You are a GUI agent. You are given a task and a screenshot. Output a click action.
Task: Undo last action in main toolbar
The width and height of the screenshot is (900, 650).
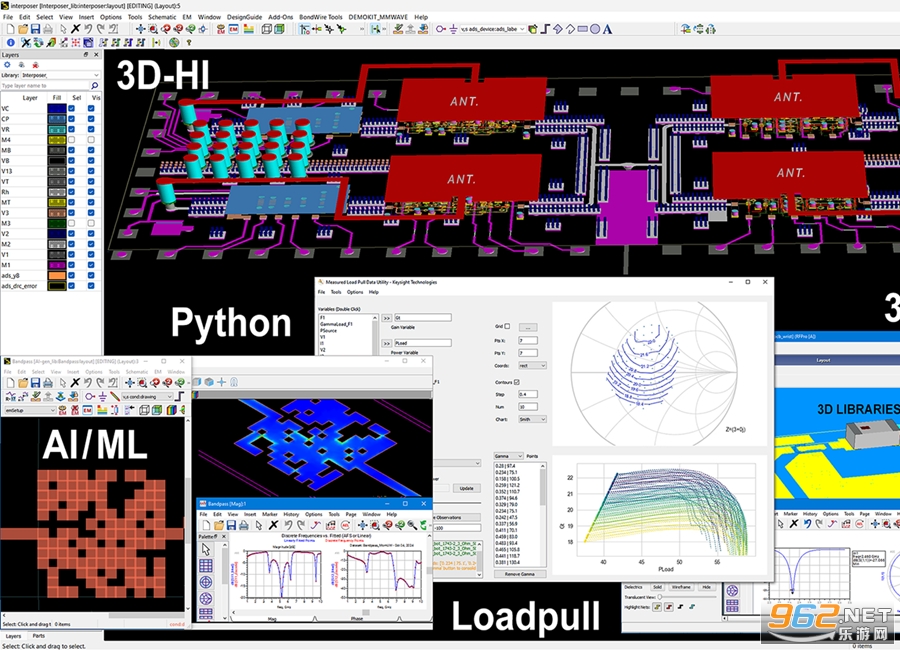click(x=88, y=29)
